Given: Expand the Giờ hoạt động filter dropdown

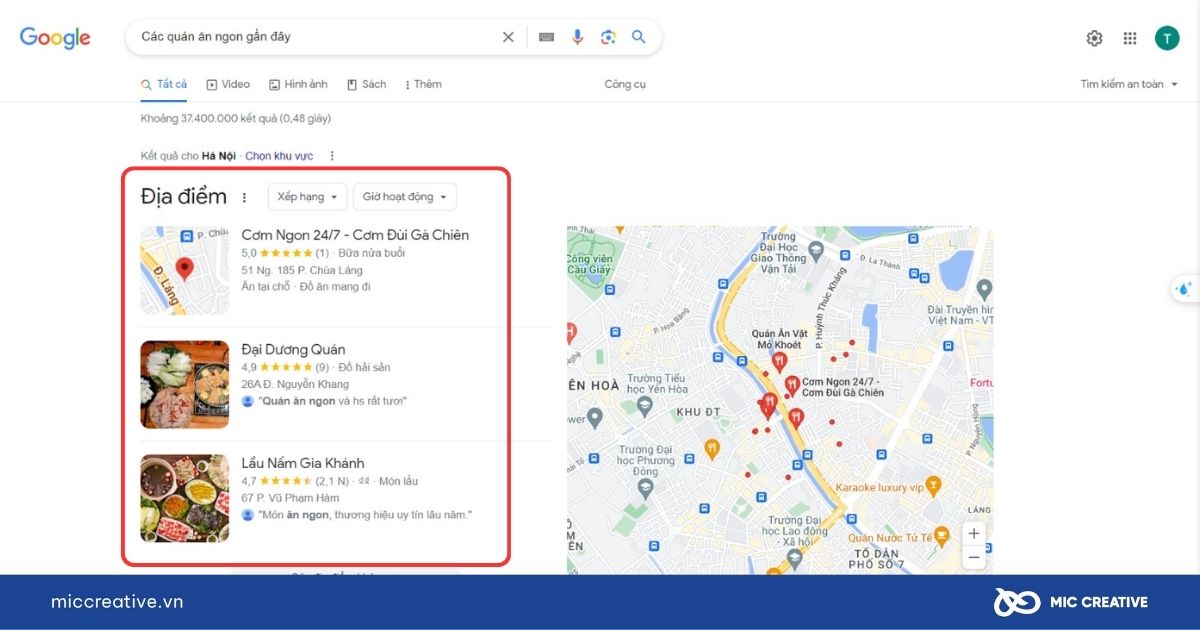Looking at the screenshot, I should [405, 197].
